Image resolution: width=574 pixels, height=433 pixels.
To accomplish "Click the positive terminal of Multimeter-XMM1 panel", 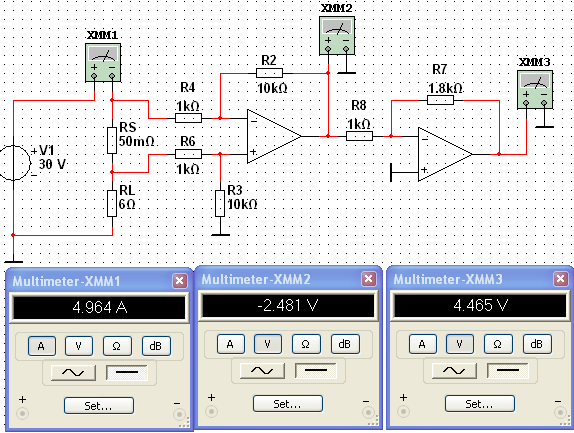I will (22, 414).
